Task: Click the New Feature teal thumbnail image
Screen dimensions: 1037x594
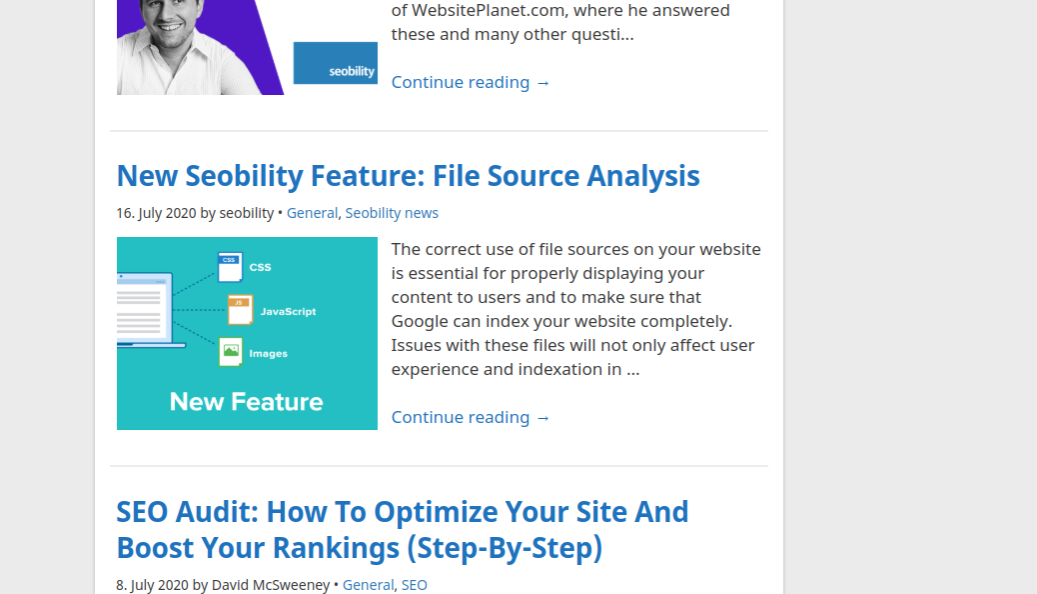Action: pos(247,333)
